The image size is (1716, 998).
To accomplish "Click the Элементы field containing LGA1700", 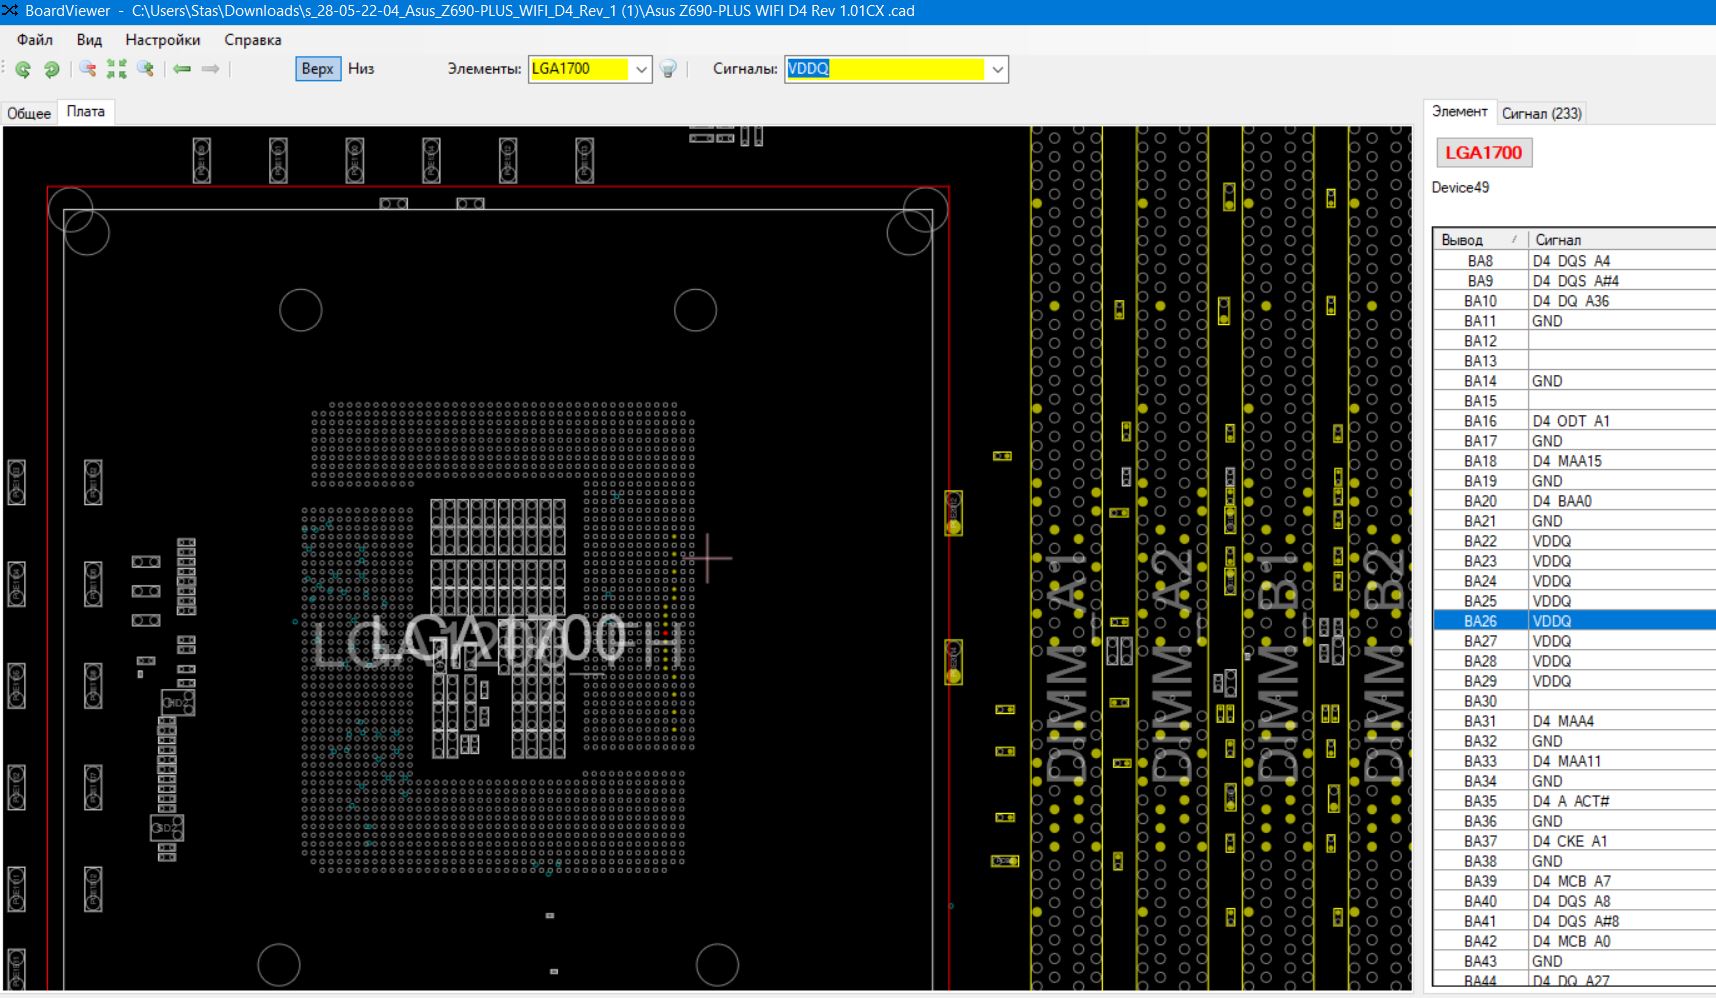I will (x=579, y=69).
